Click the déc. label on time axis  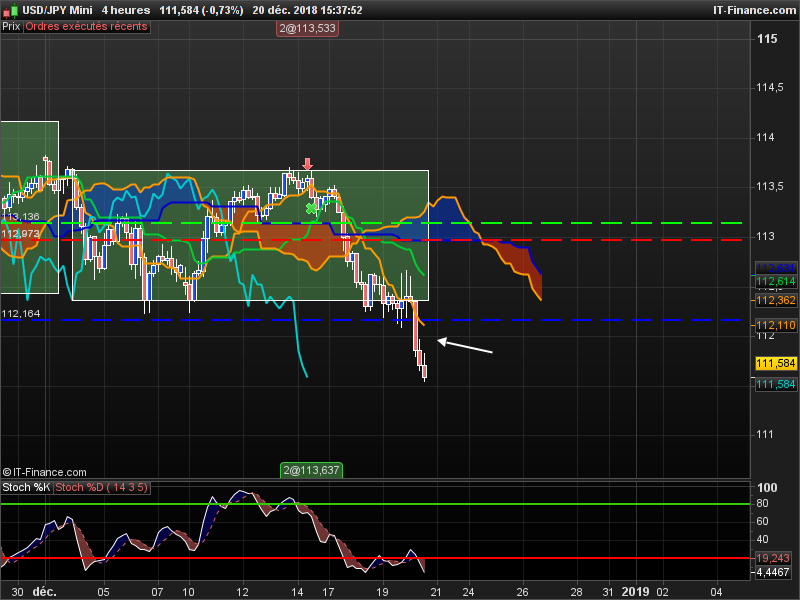[x=44, y=592]
